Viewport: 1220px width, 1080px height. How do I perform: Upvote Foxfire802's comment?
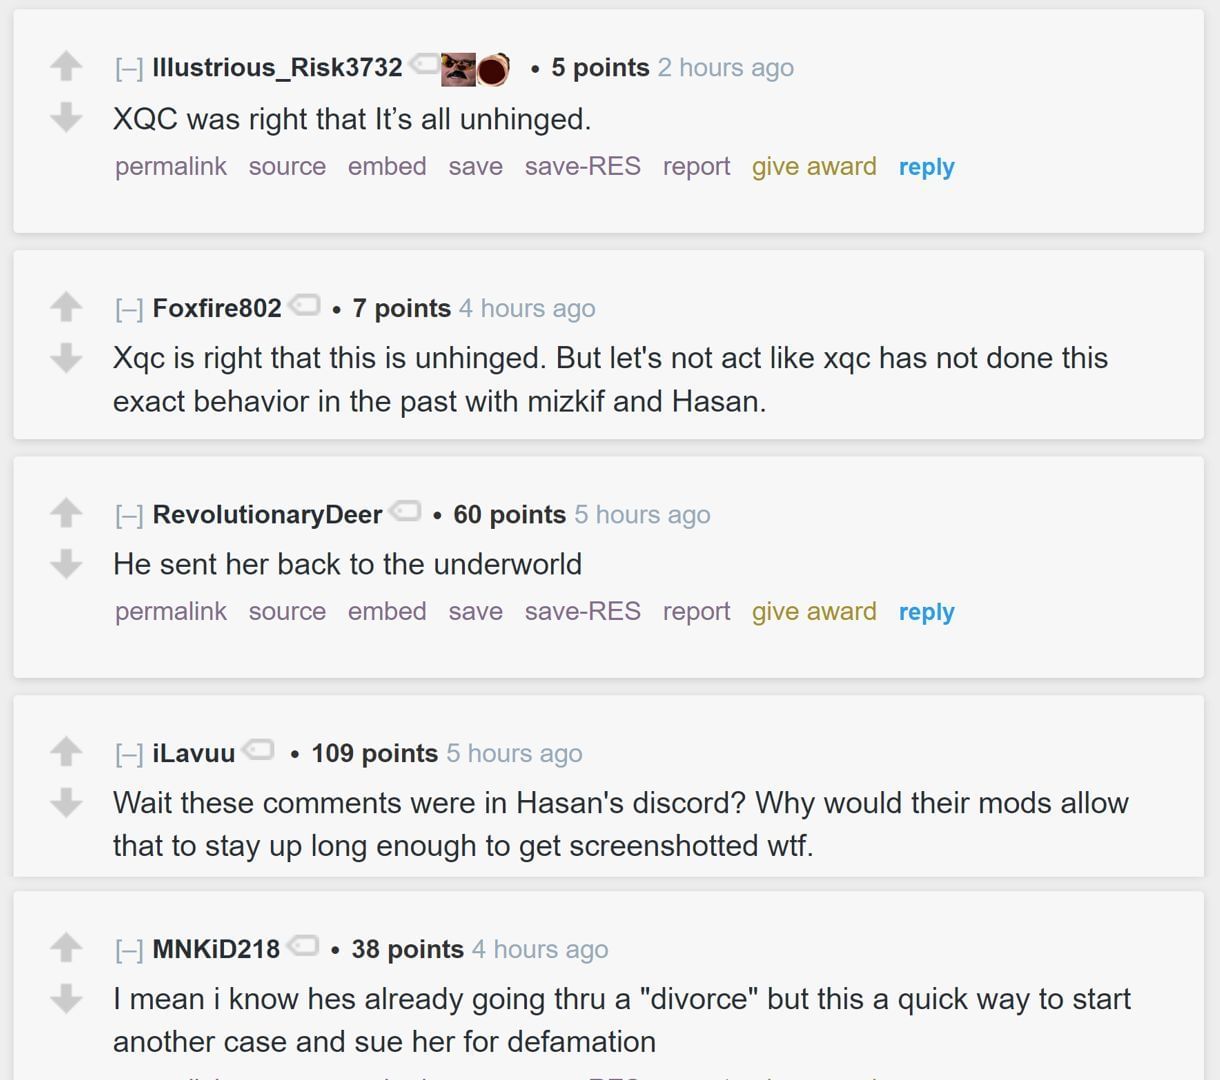pyautogui.click(x=66, y=306)
